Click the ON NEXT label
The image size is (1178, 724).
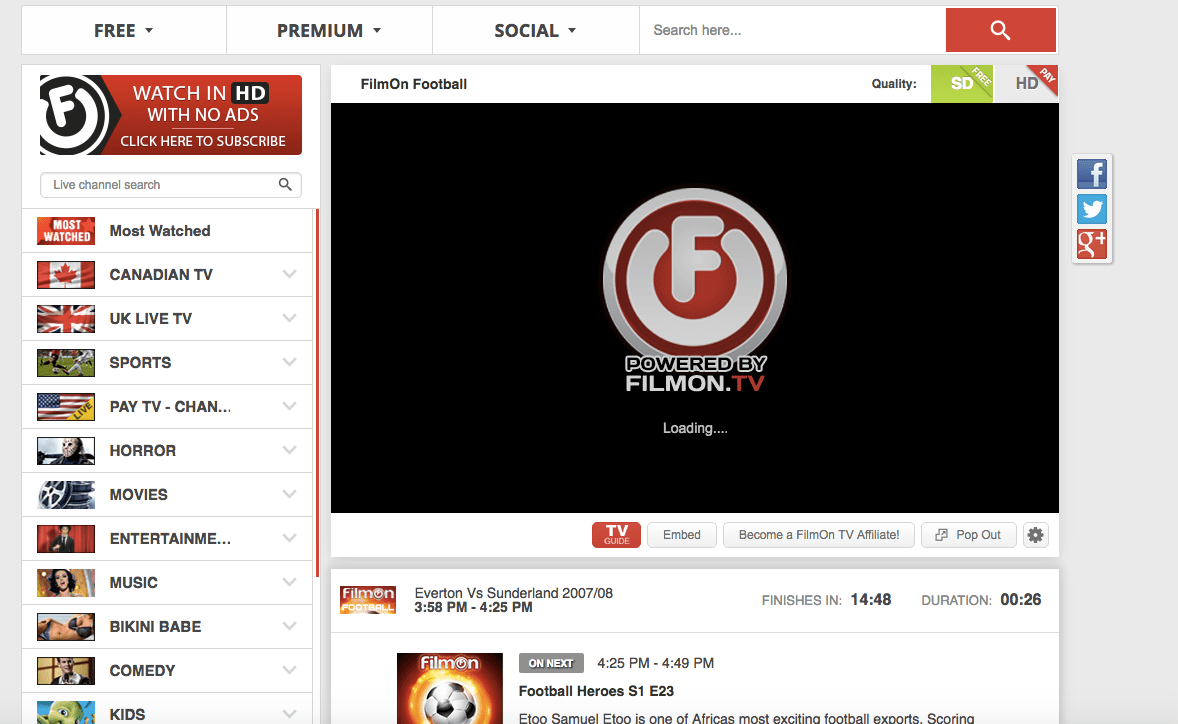tap(551, 663)
